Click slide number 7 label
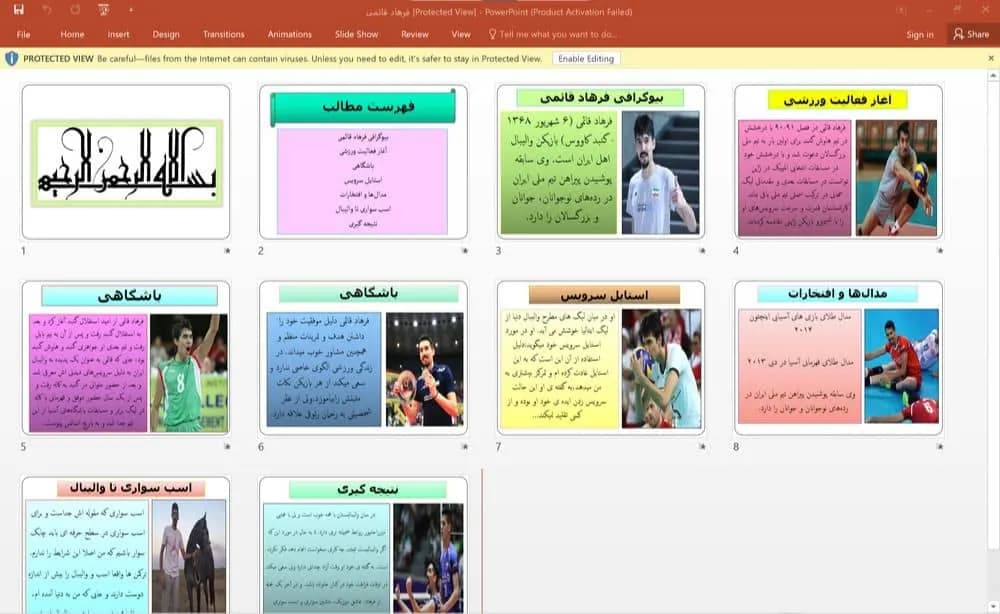The height and width of the screenshot is (614, 1000). 498,446
